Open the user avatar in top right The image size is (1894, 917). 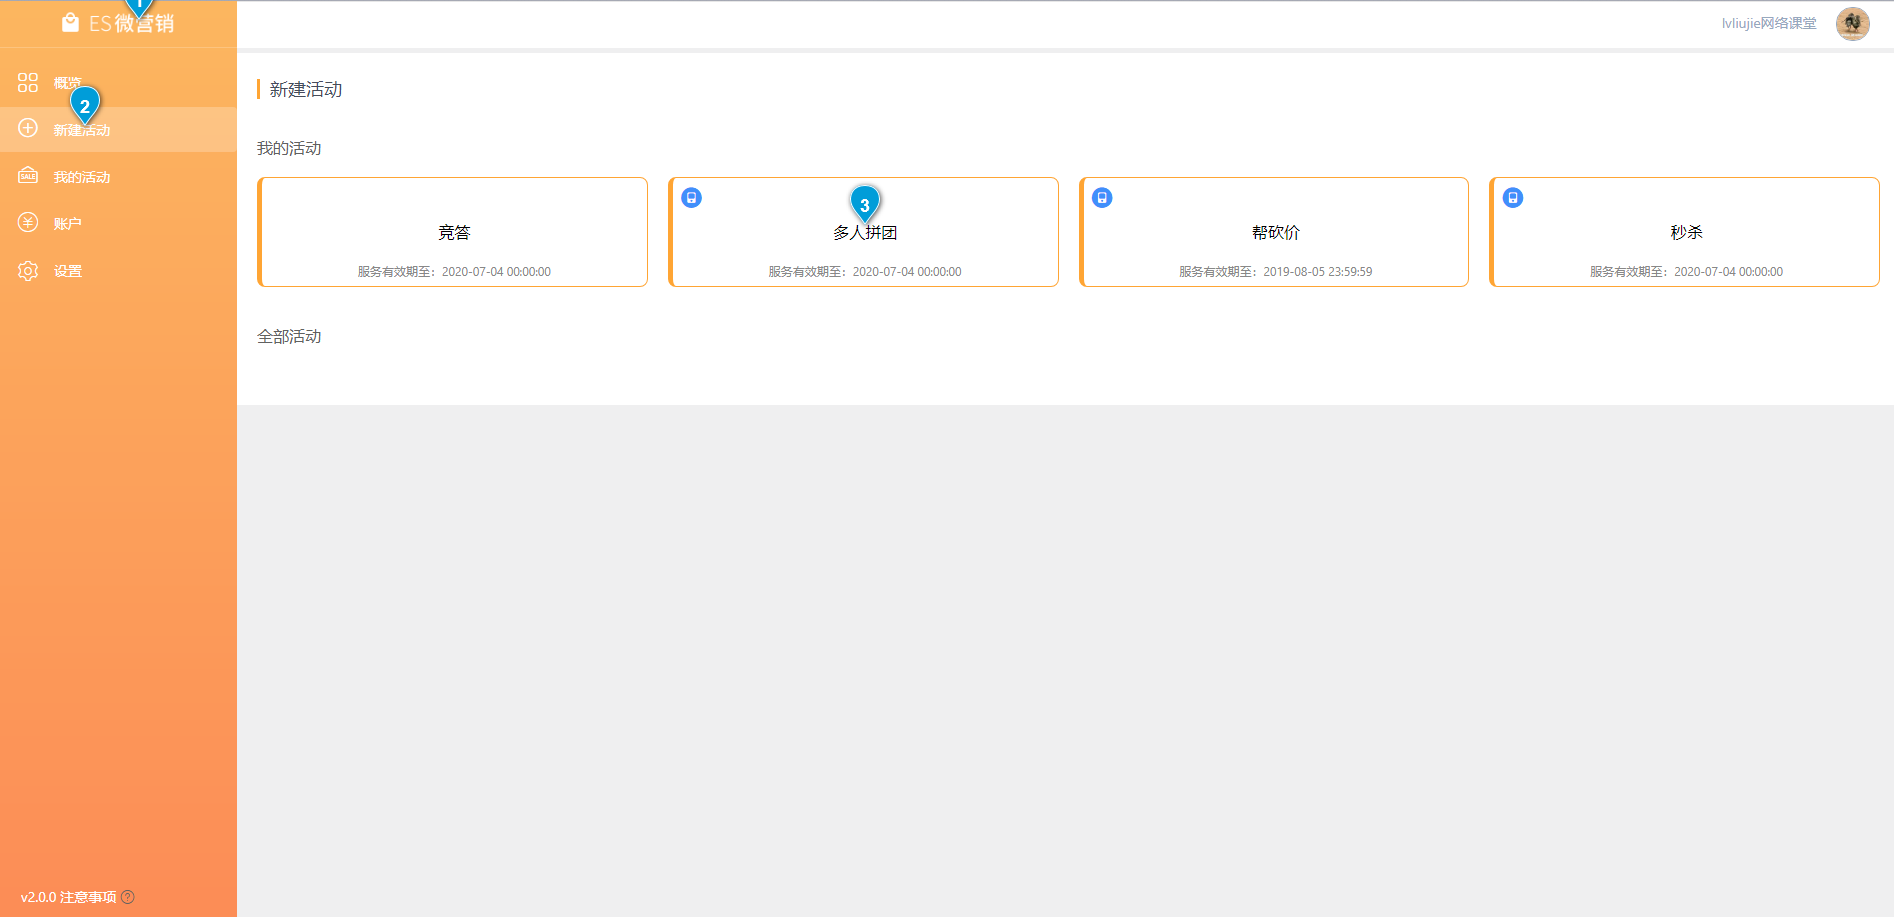(x=1852, y=23)
